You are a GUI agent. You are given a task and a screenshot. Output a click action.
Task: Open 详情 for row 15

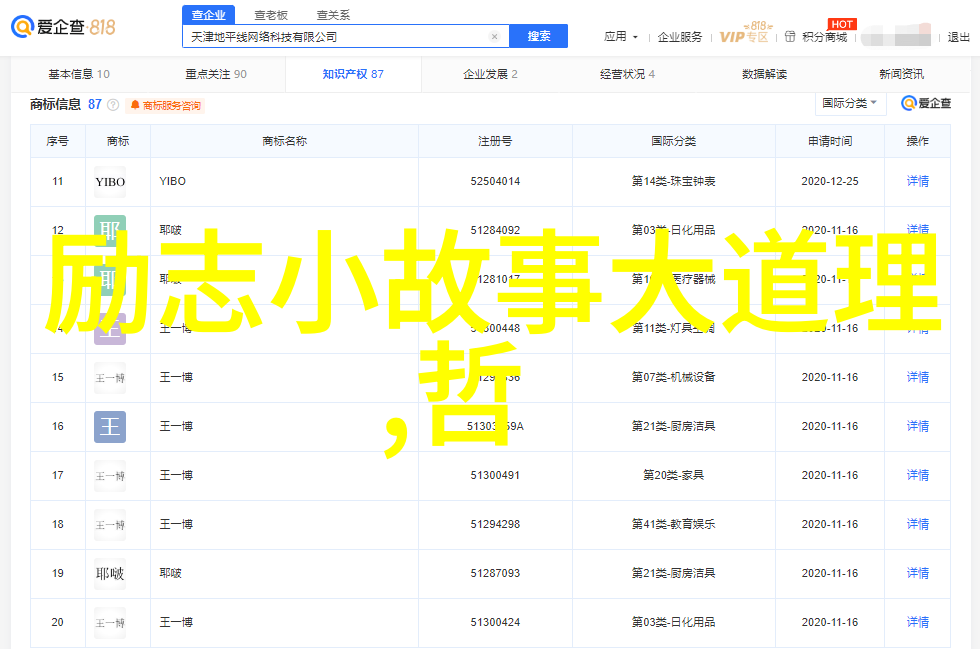point(918,378)
